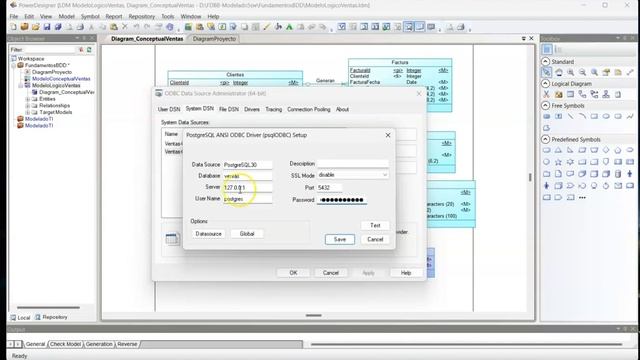This screenshot has height=360, width=640.
Task: Expand the TargetModels folder in Object Browser
Action: tap(28, 112)
